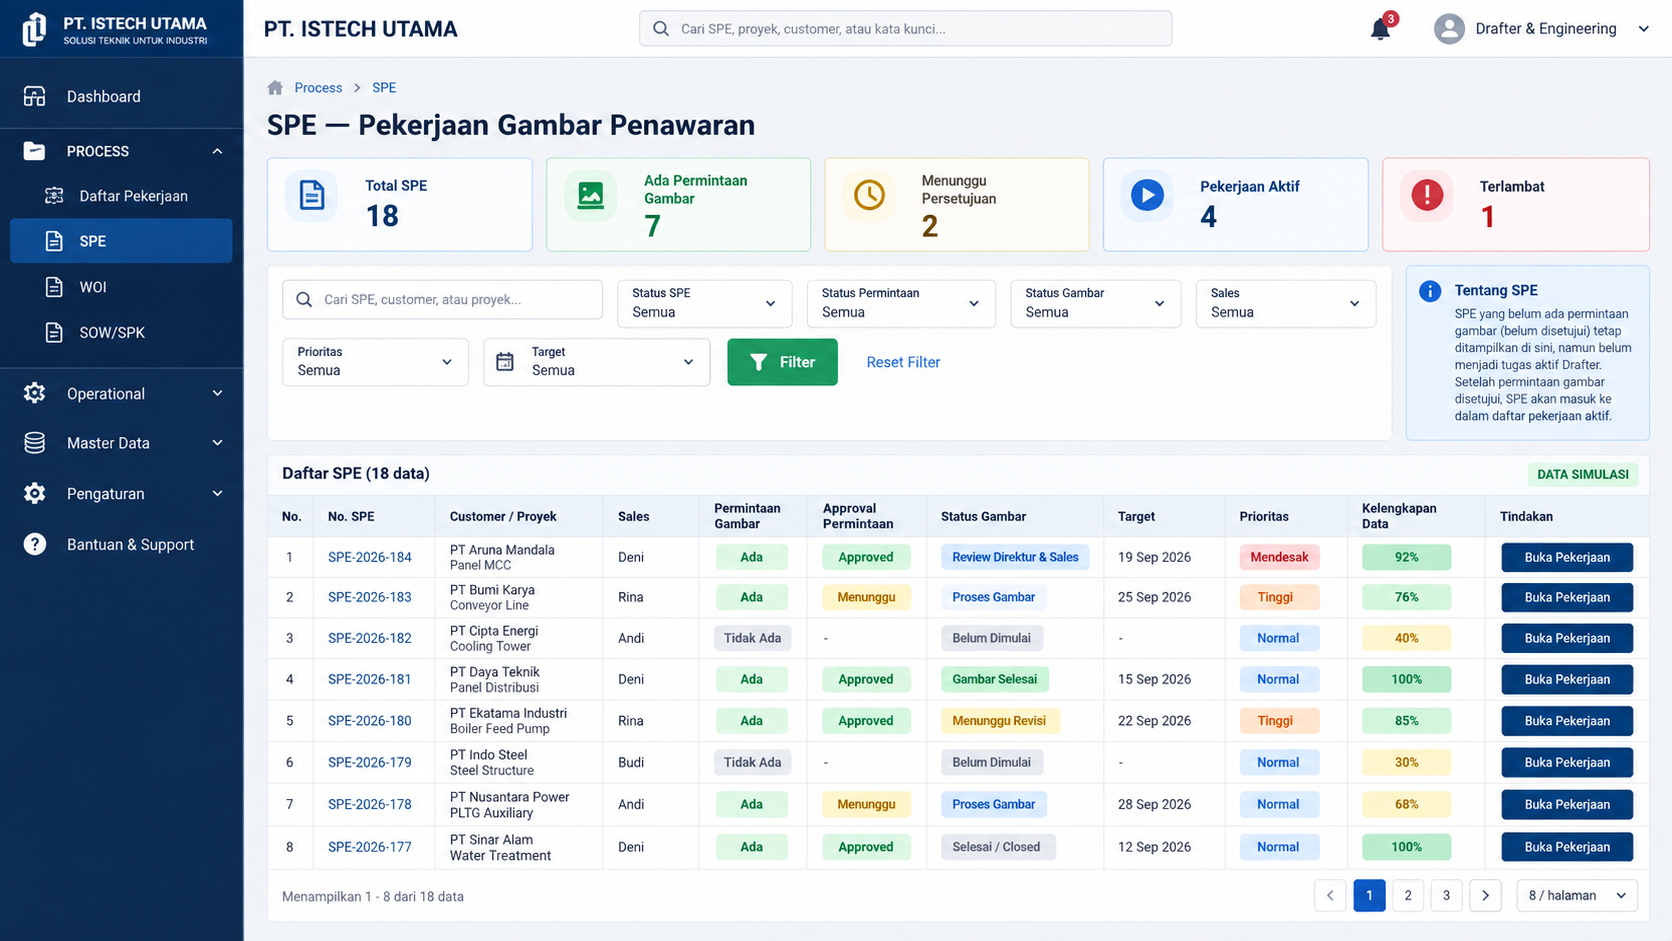
Task: Open the Status SPE dropdown
Action: pos(704,303)
